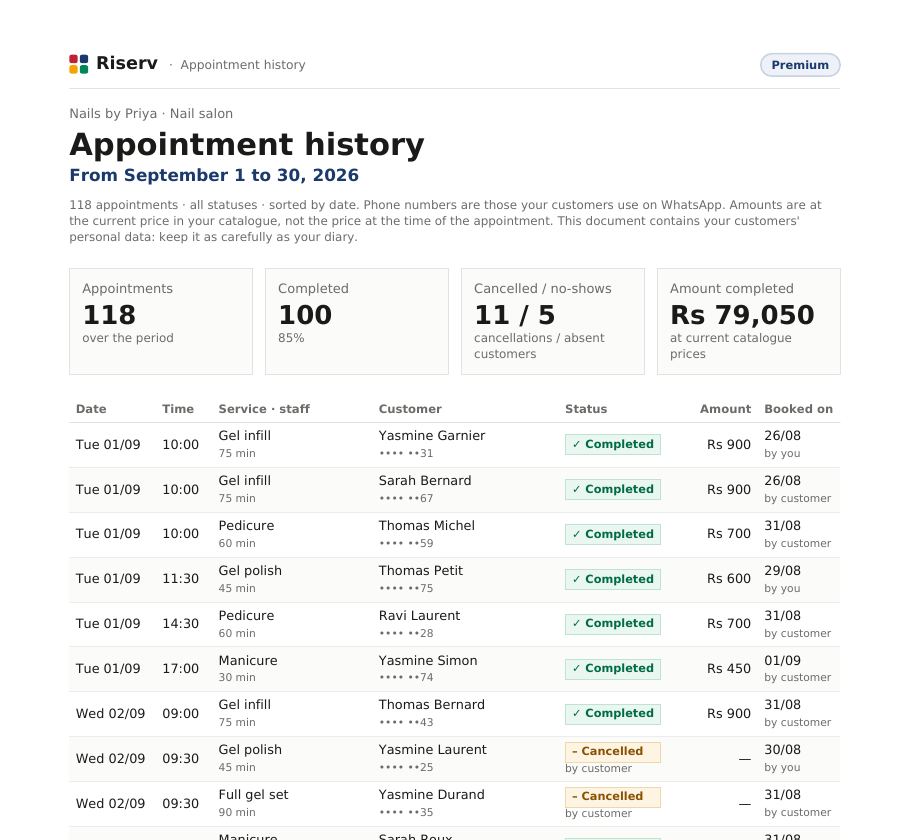Click masked phone ending 31
This screenshot has height=840, width=910.
[x=406, y=453]
